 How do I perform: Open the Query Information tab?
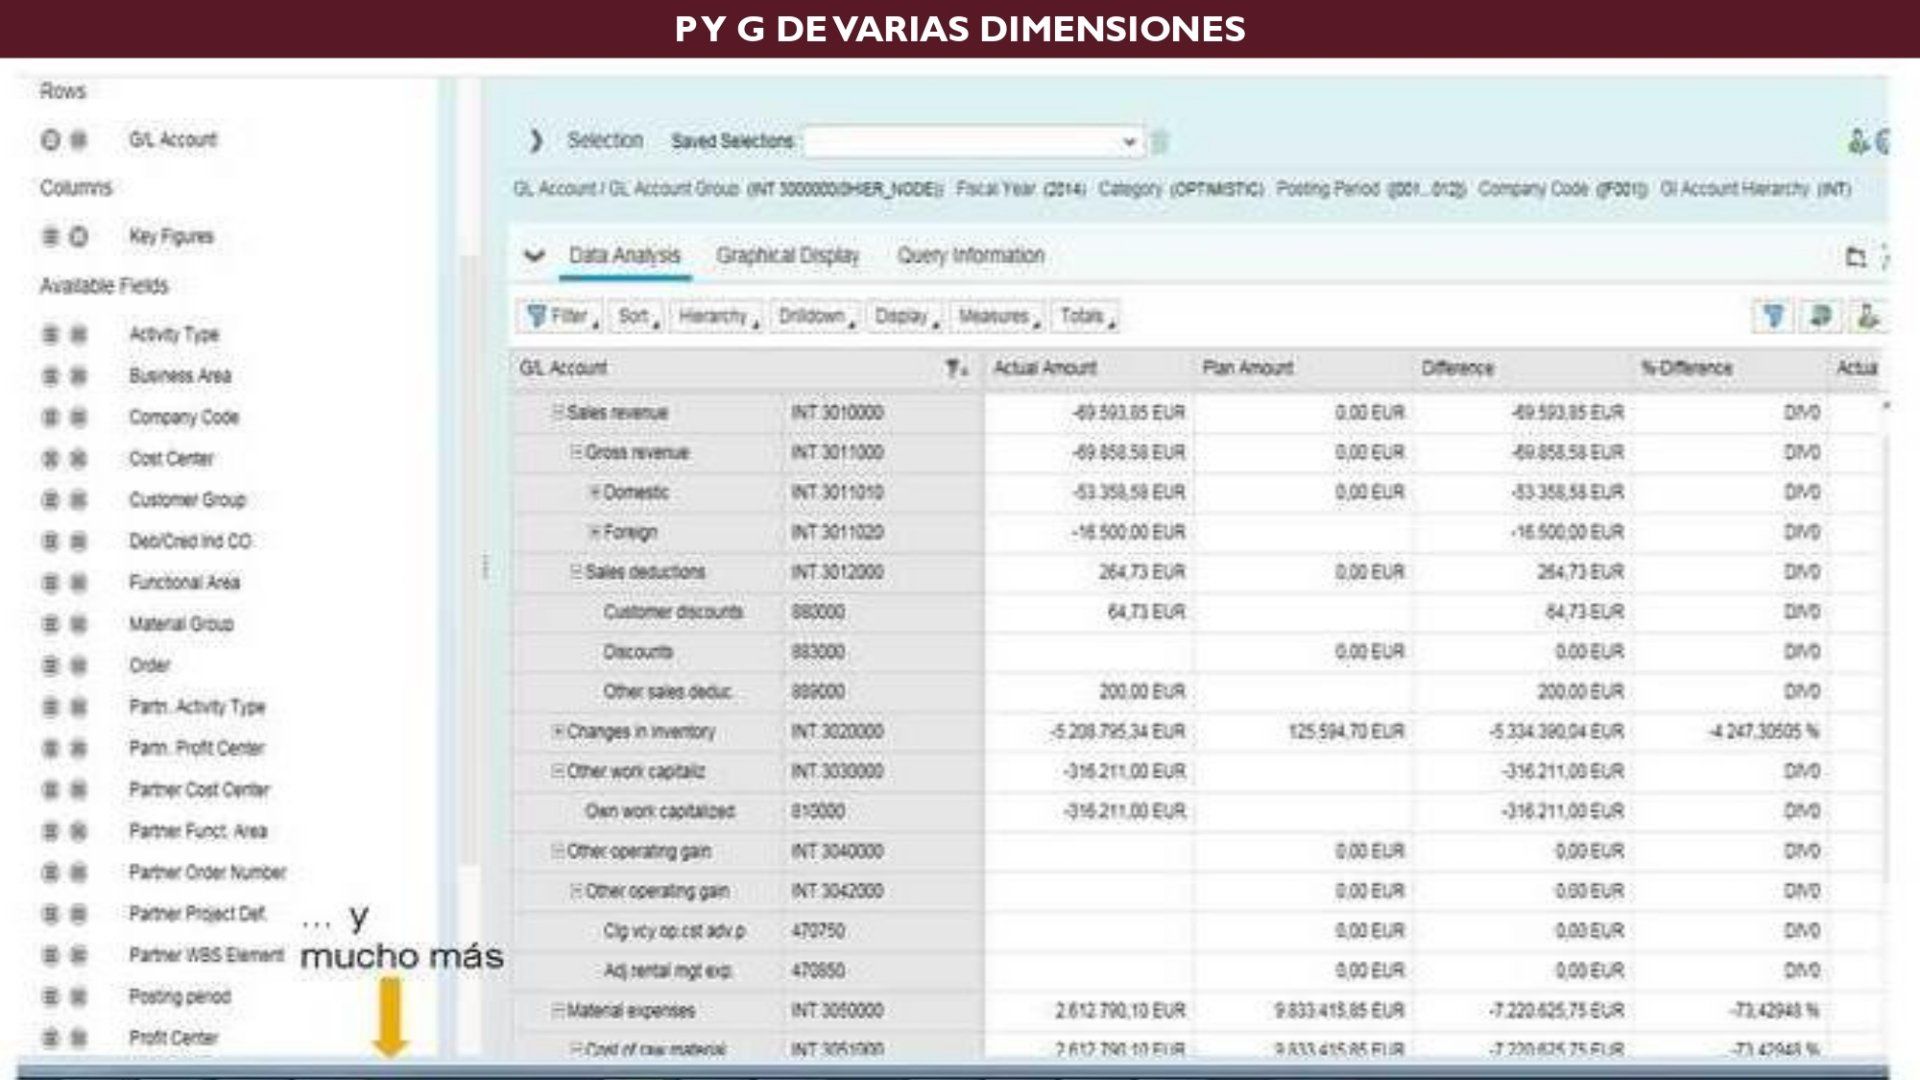click(970, 256)
